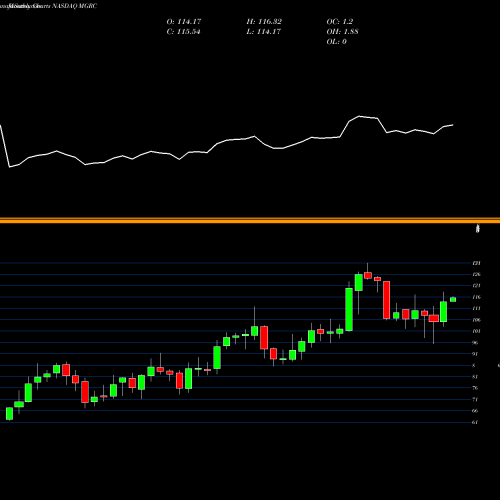
Task: Click the orange divider bar between charts
Action: 250,220
